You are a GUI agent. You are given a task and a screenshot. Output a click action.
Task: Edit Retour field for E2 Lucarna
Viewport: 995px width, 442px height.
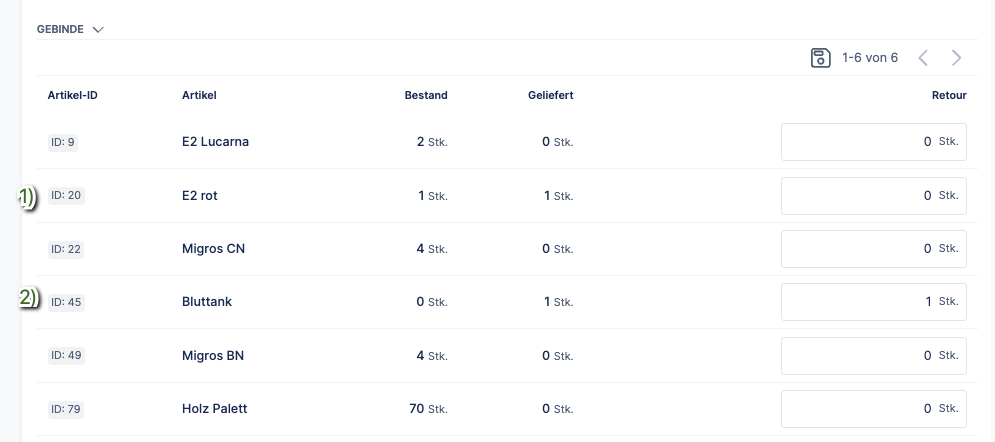pyautogui.click(x=872, y=142)
